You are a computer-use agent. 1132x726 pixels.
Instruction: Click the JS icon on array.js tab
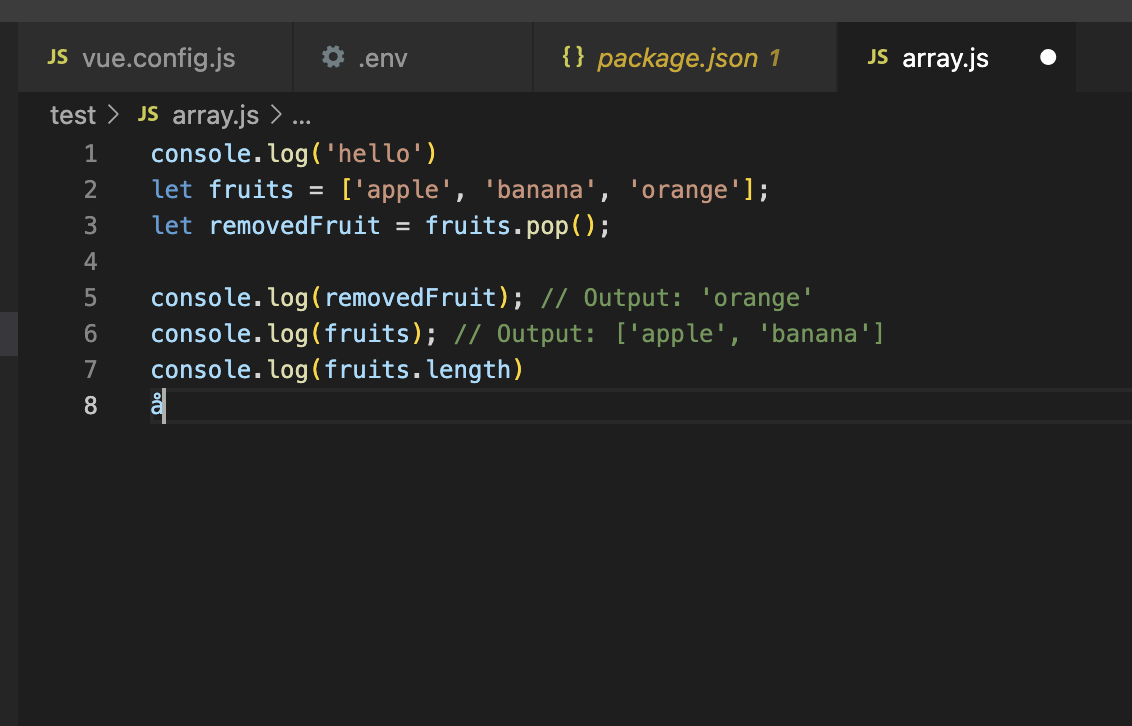(878, 57)
